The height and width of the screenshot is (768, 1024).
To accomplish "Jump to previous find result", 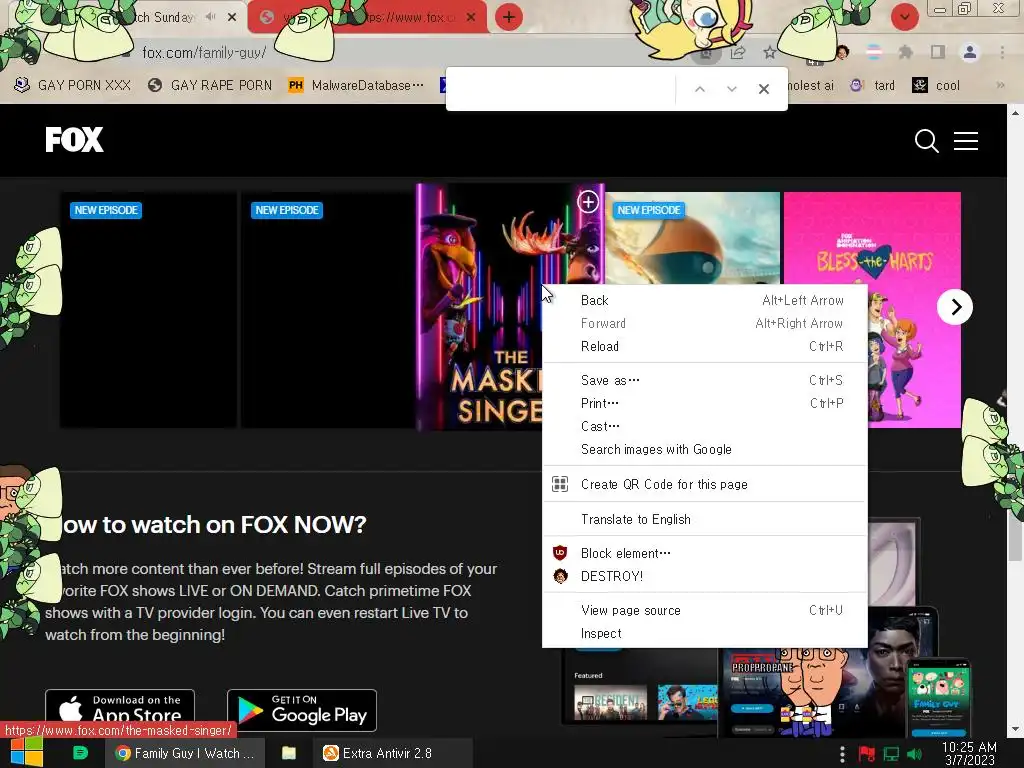I will point(699,89).
